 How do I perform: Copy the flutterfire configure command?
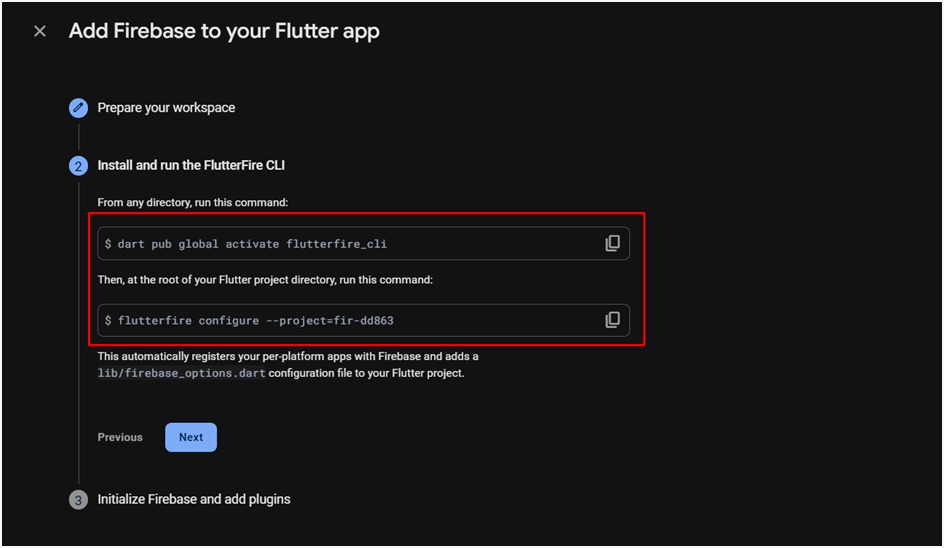point(612,320)
